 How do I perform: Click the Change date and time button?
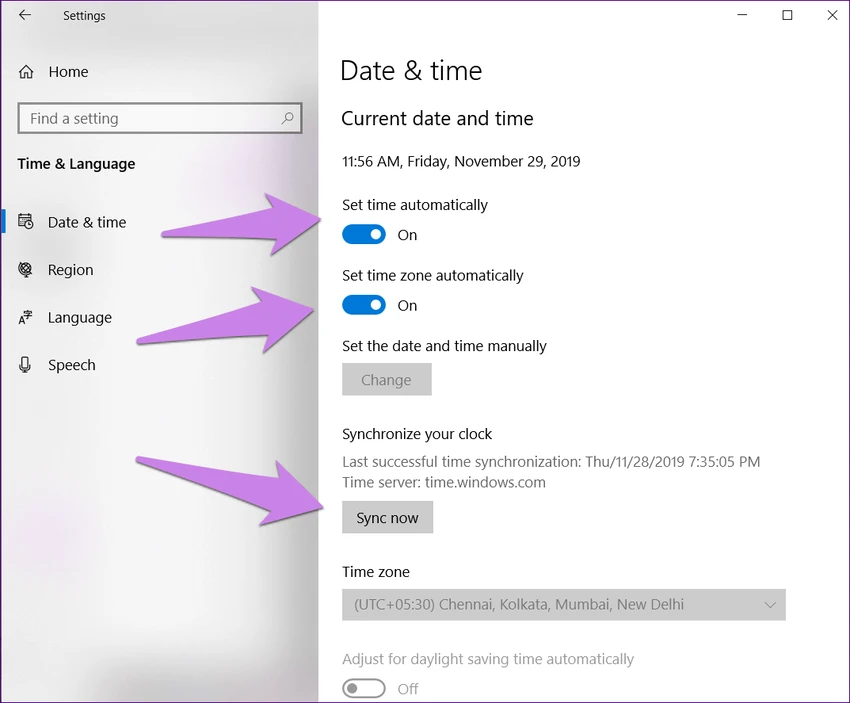pos(387,379)
